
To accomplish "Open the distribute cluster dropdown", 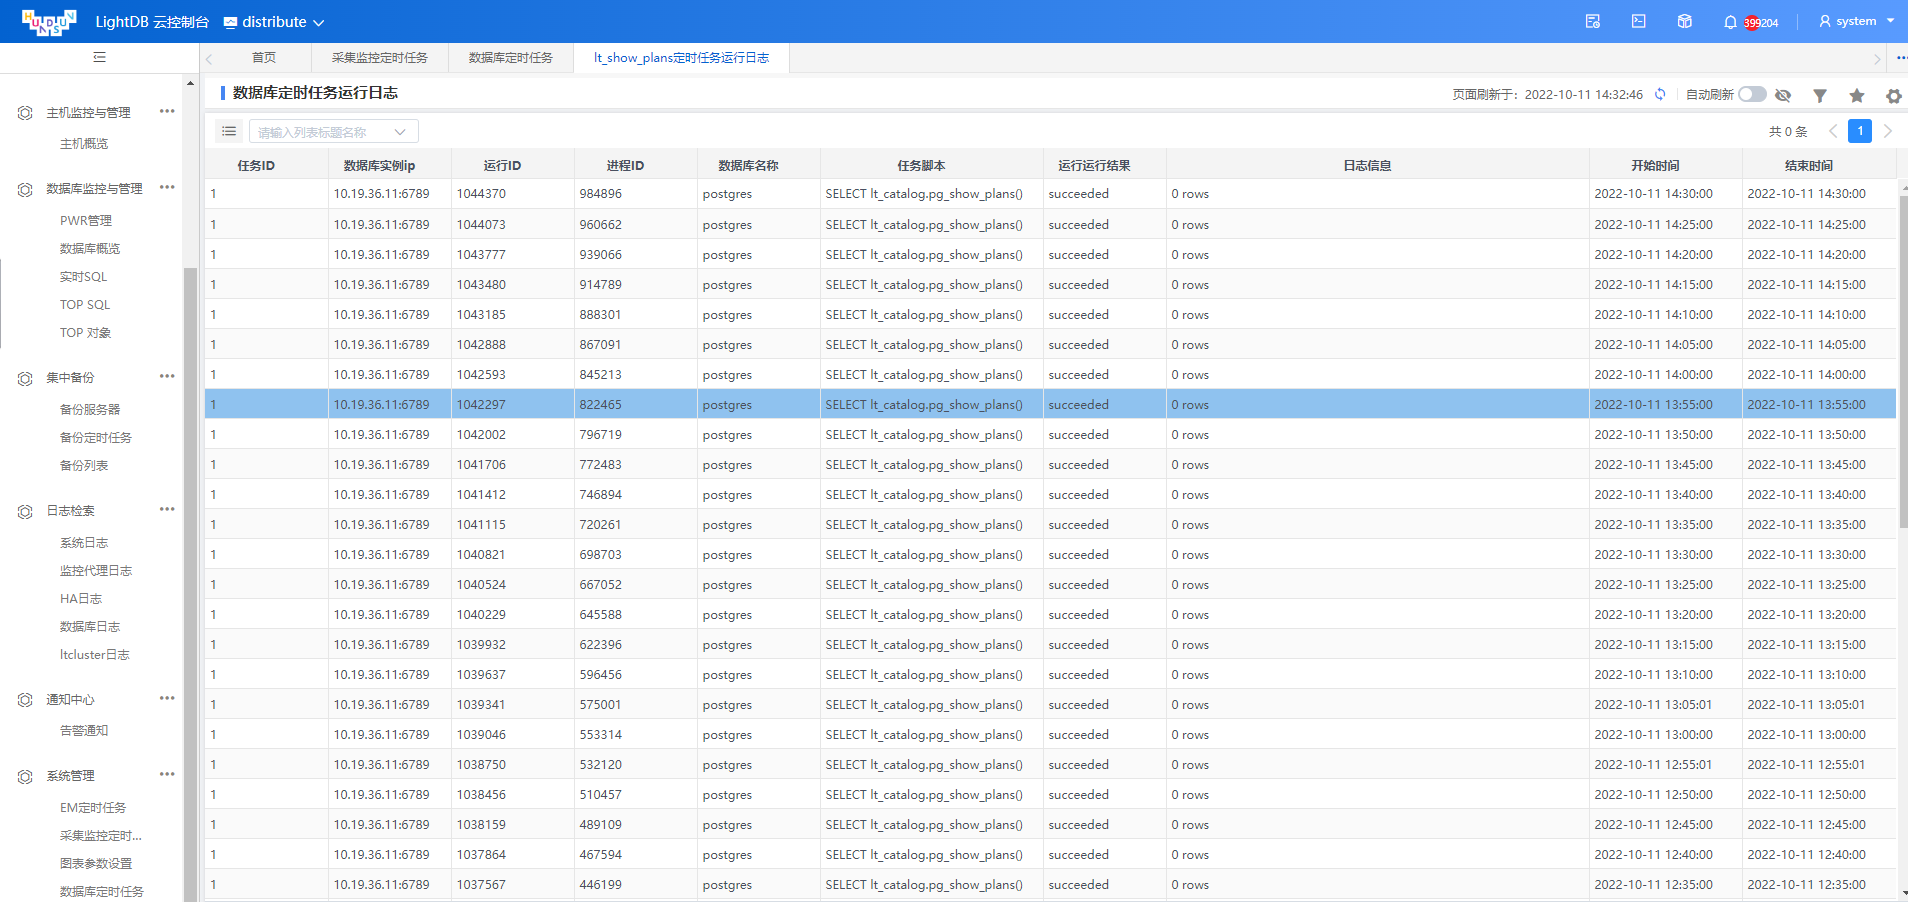I will pyautogui.click(x=274, y=22).
